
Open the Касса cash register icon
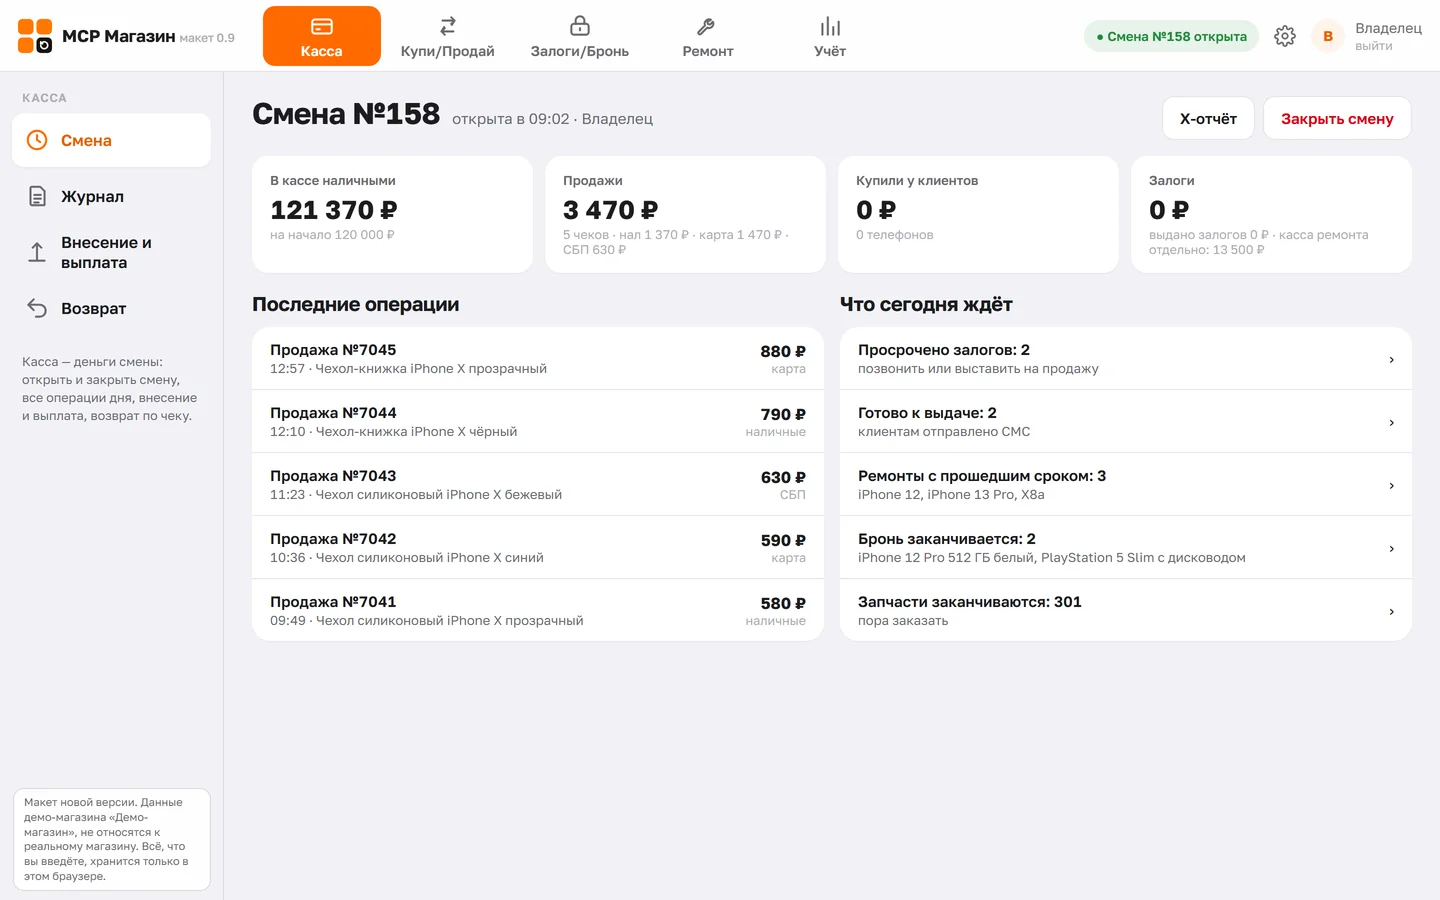(x=321, y=26)
